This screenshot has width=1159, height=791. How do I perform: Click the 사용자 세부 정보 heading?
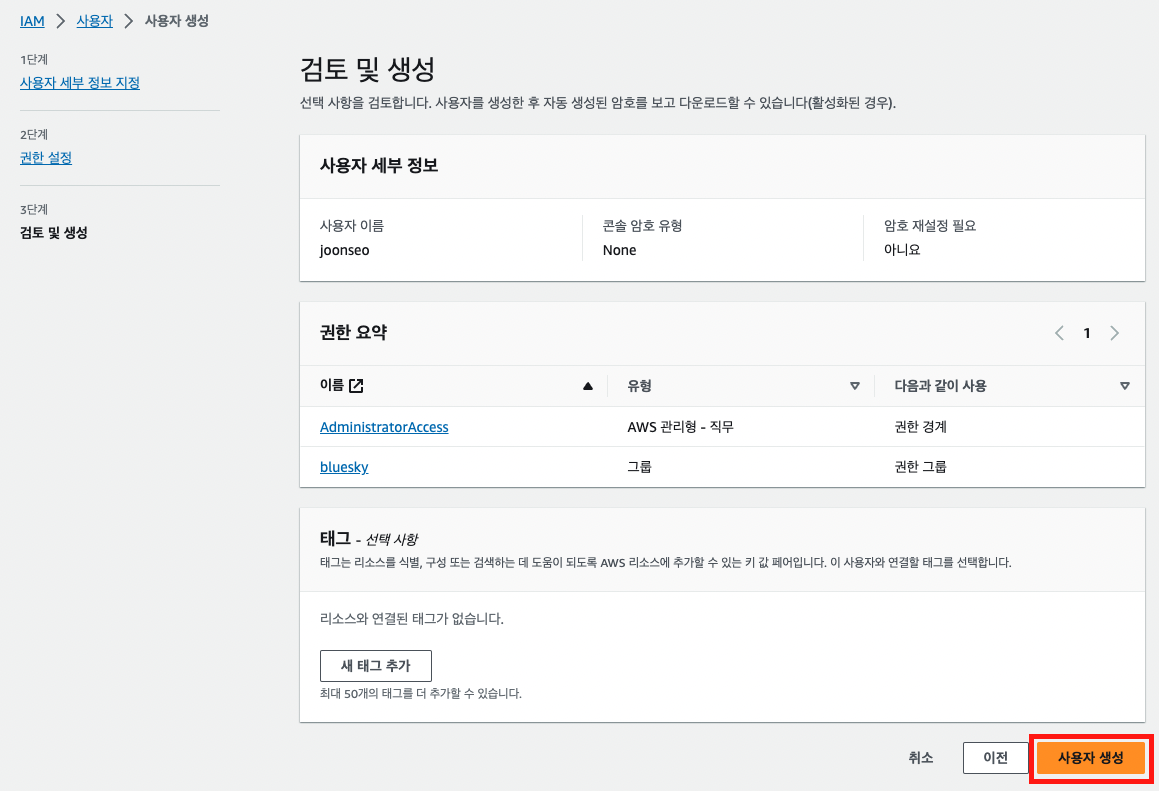(379, 166)
